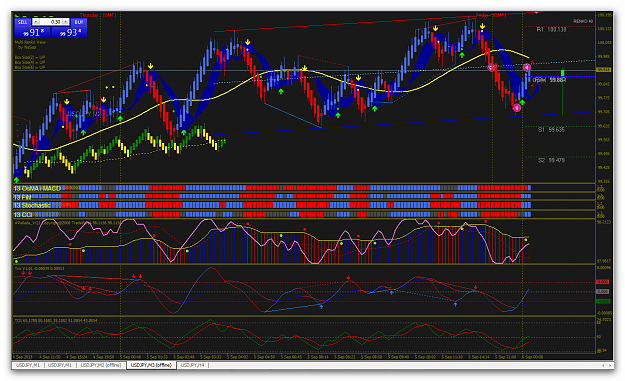Click the RENKO +0 label
This screenshot has height=381, width=625.
(x=583, y=21)
